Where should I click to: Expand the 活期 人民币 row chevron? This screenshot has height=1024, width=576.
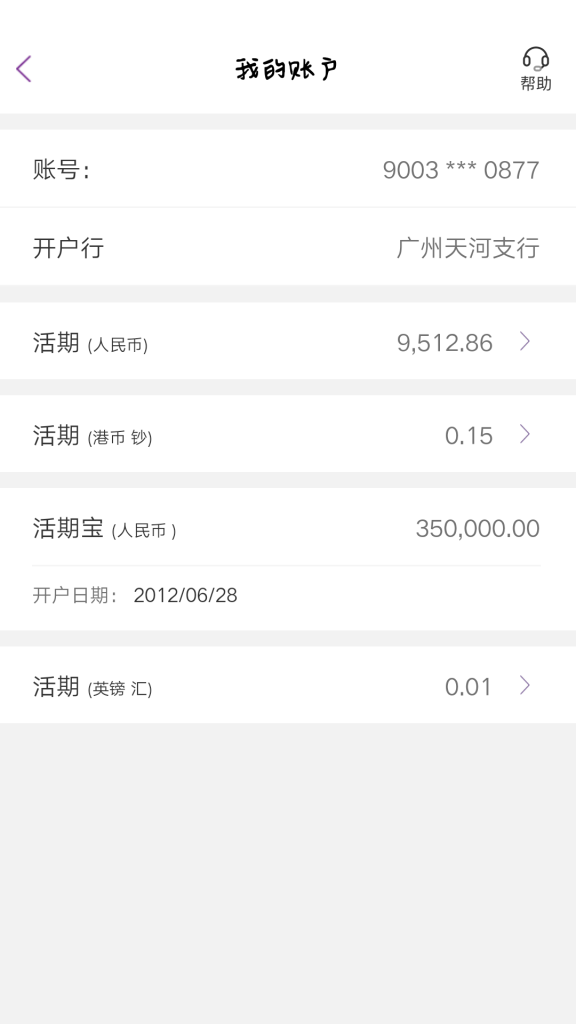tap(524, 341)
